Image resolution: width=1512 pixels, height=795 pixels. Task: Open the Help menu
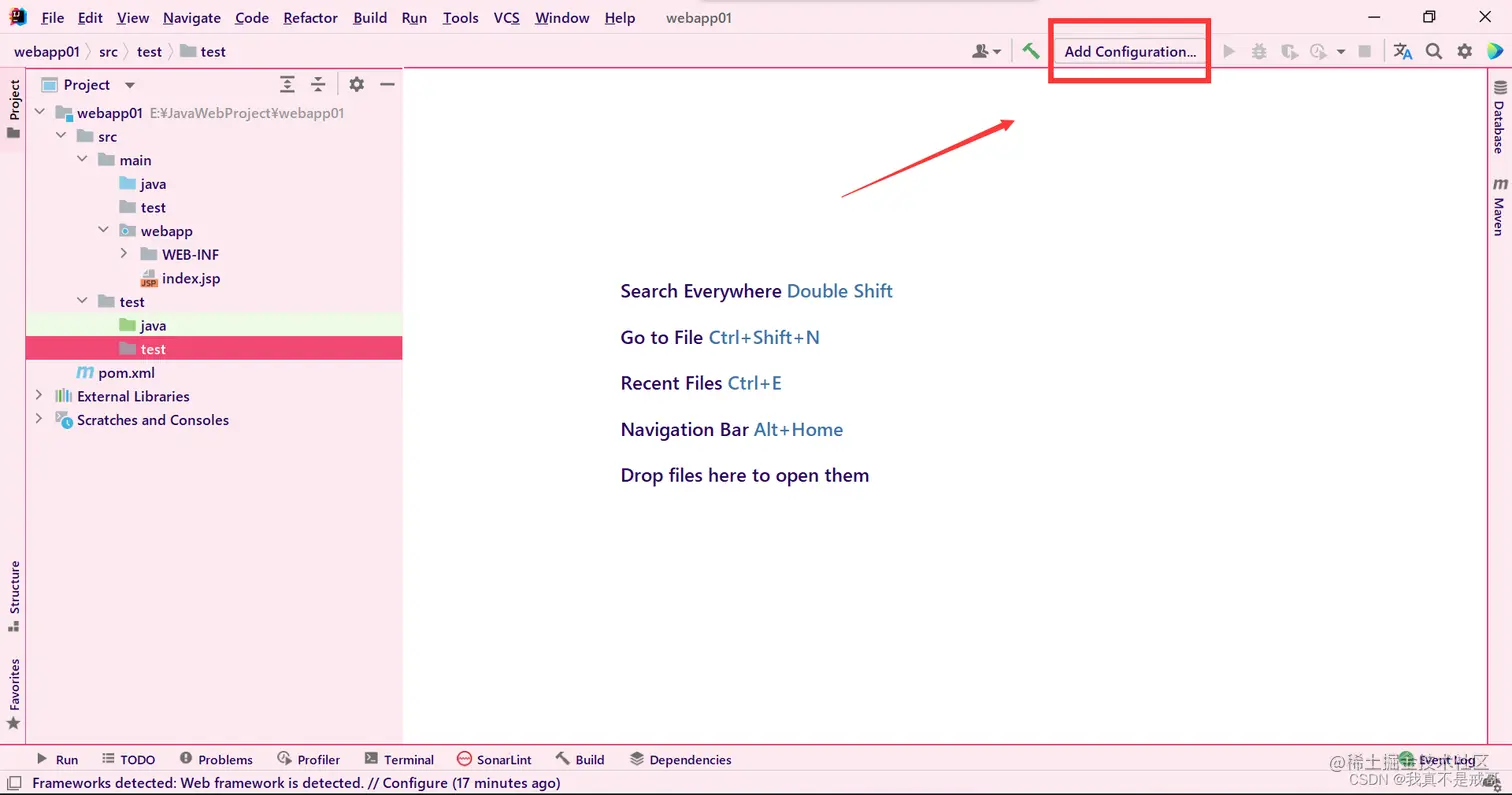point(620,18)
